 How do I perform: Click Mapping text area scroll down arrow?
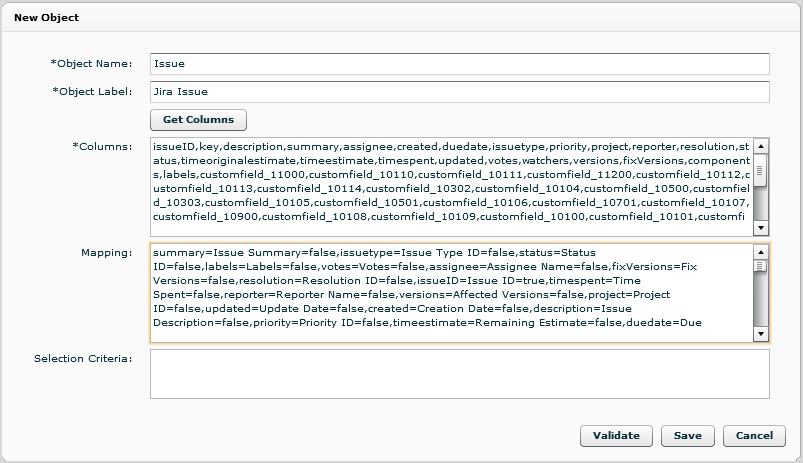pos(761,334)
